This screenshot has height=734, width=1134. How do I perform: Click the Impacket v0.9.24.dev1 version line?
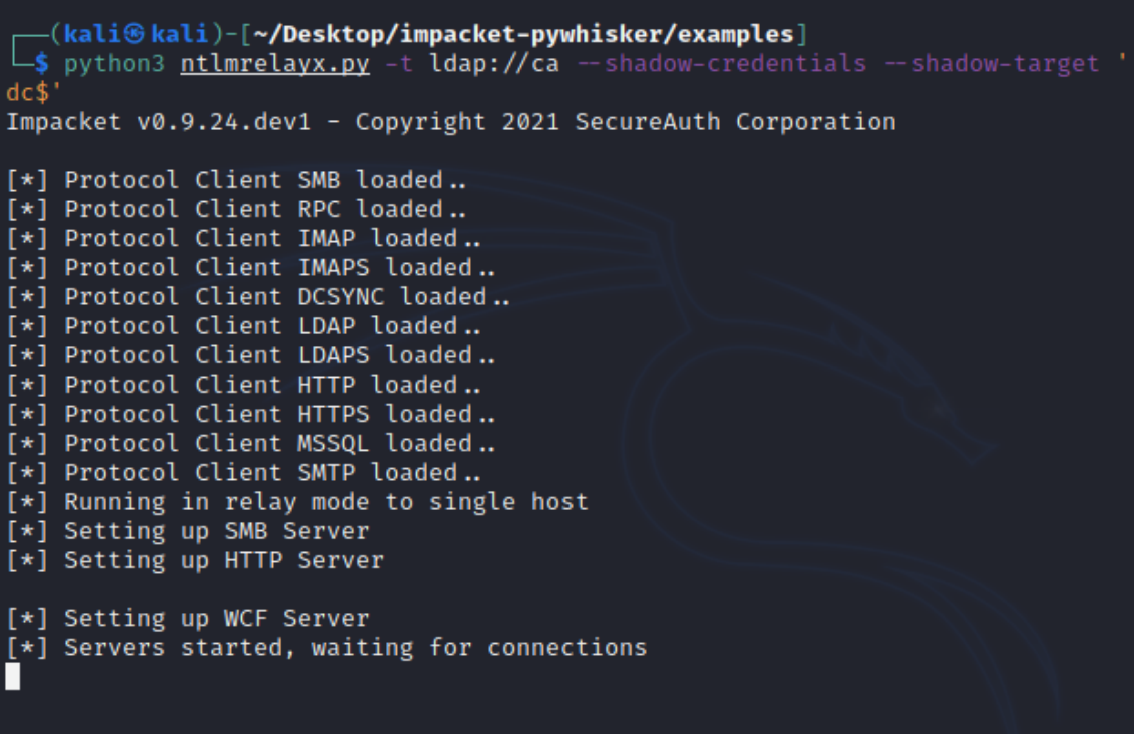point(450,122)
